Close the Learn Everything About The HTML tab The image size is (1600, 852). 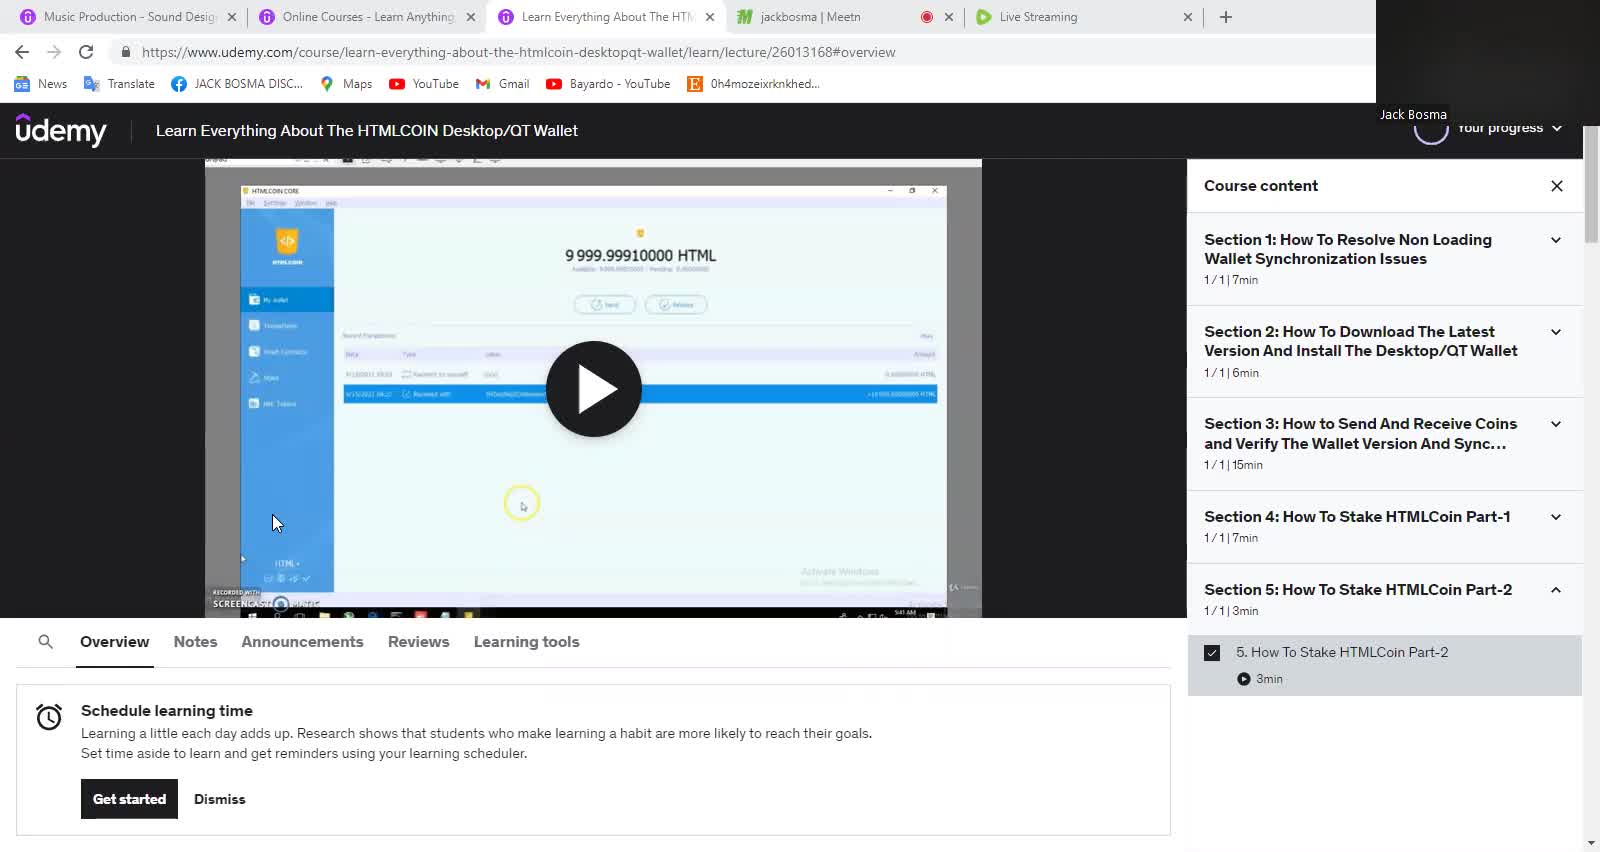pos(710,17)
